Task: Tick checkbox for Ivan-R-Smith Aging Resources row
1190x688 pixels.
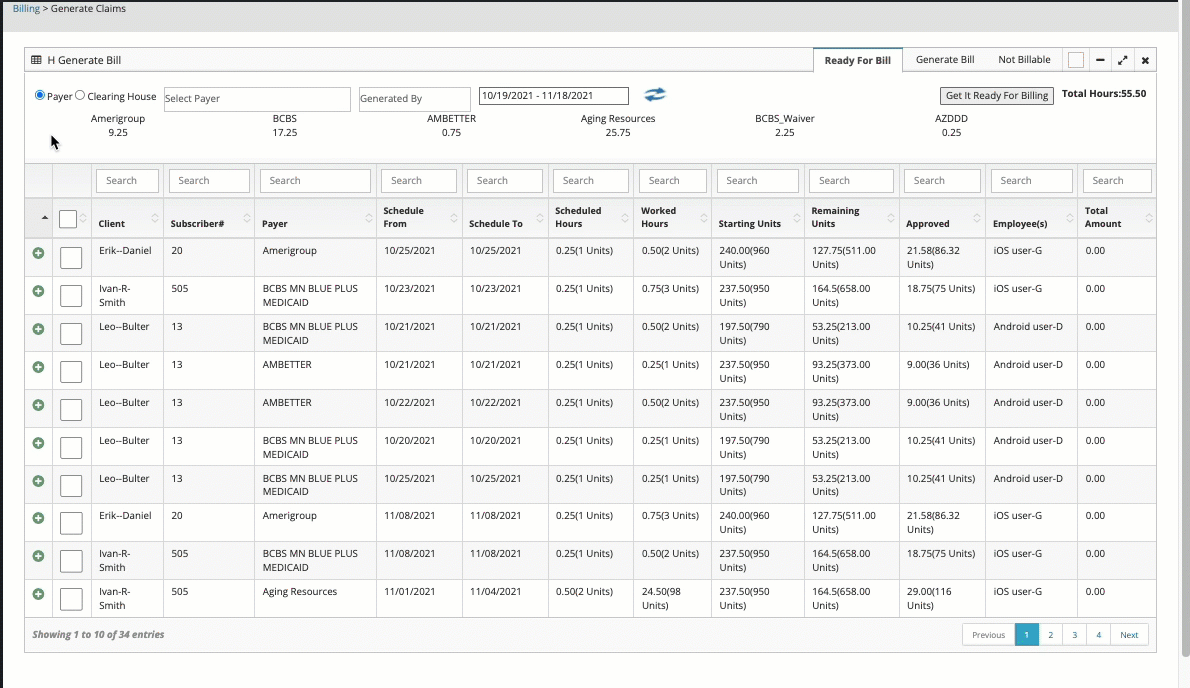Action: (71, 599)
